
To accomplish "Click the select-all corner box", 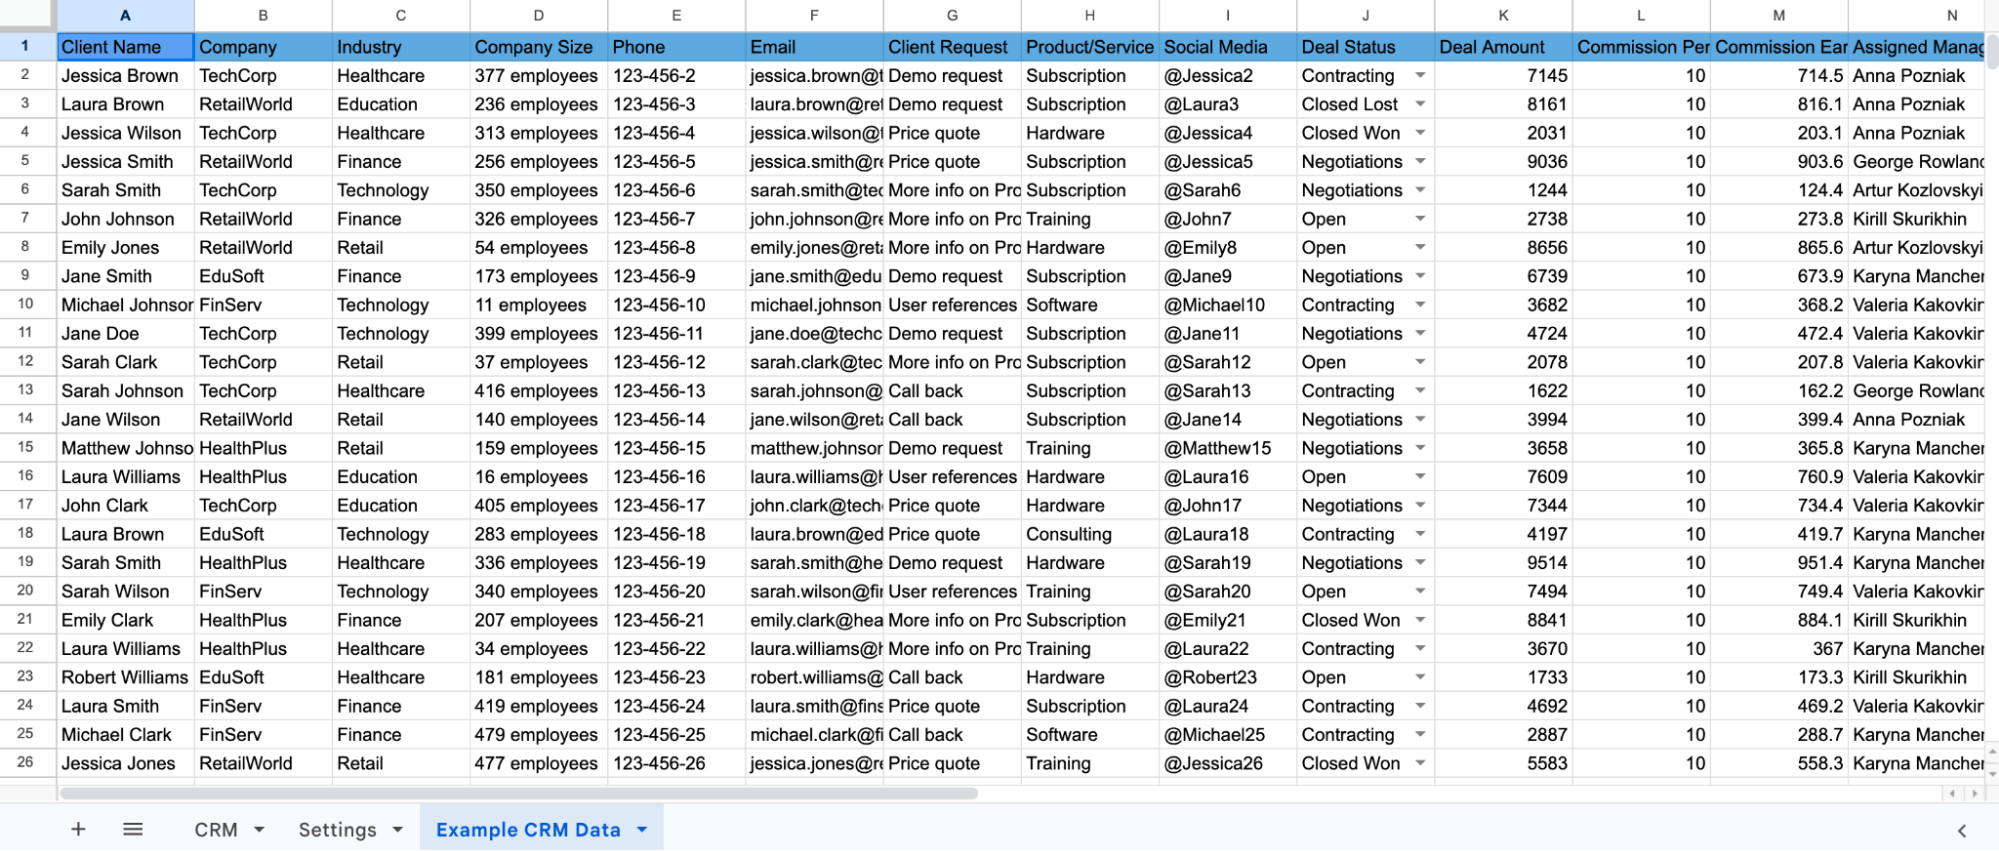I will 27,14.
